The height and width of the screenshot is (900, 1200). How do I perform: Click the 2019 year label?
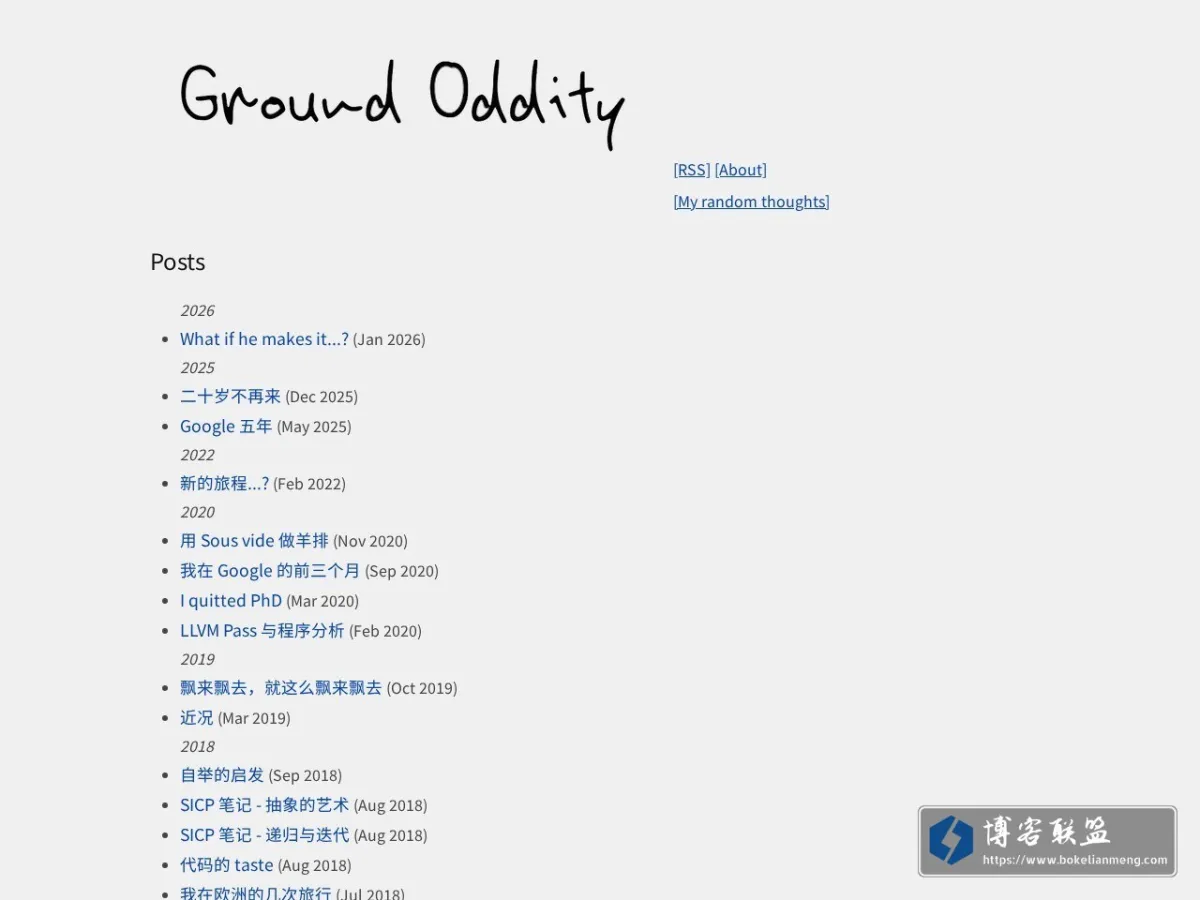pyautogui.click(x=198, y=658)
